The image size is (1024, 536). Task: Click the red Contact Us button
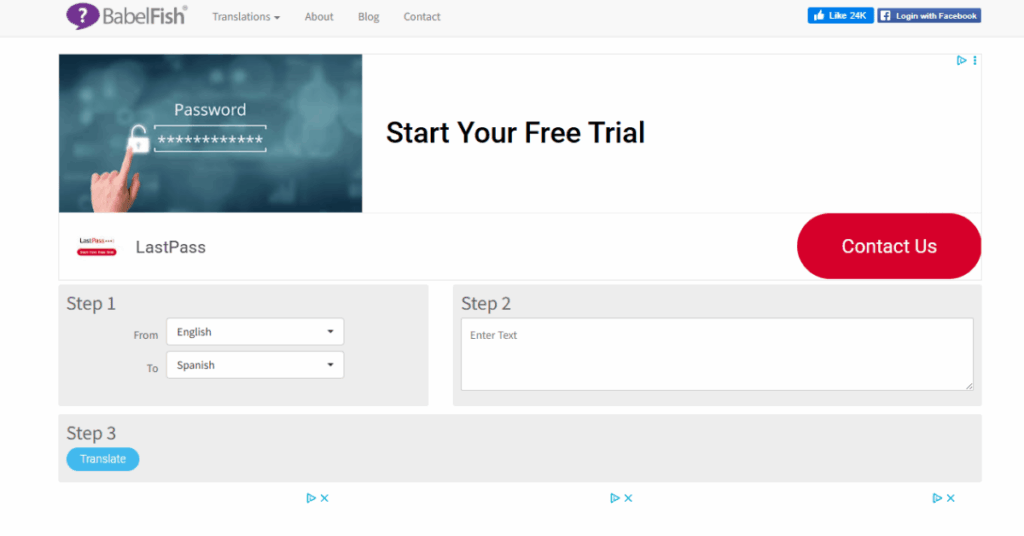[x=888, y=246]
